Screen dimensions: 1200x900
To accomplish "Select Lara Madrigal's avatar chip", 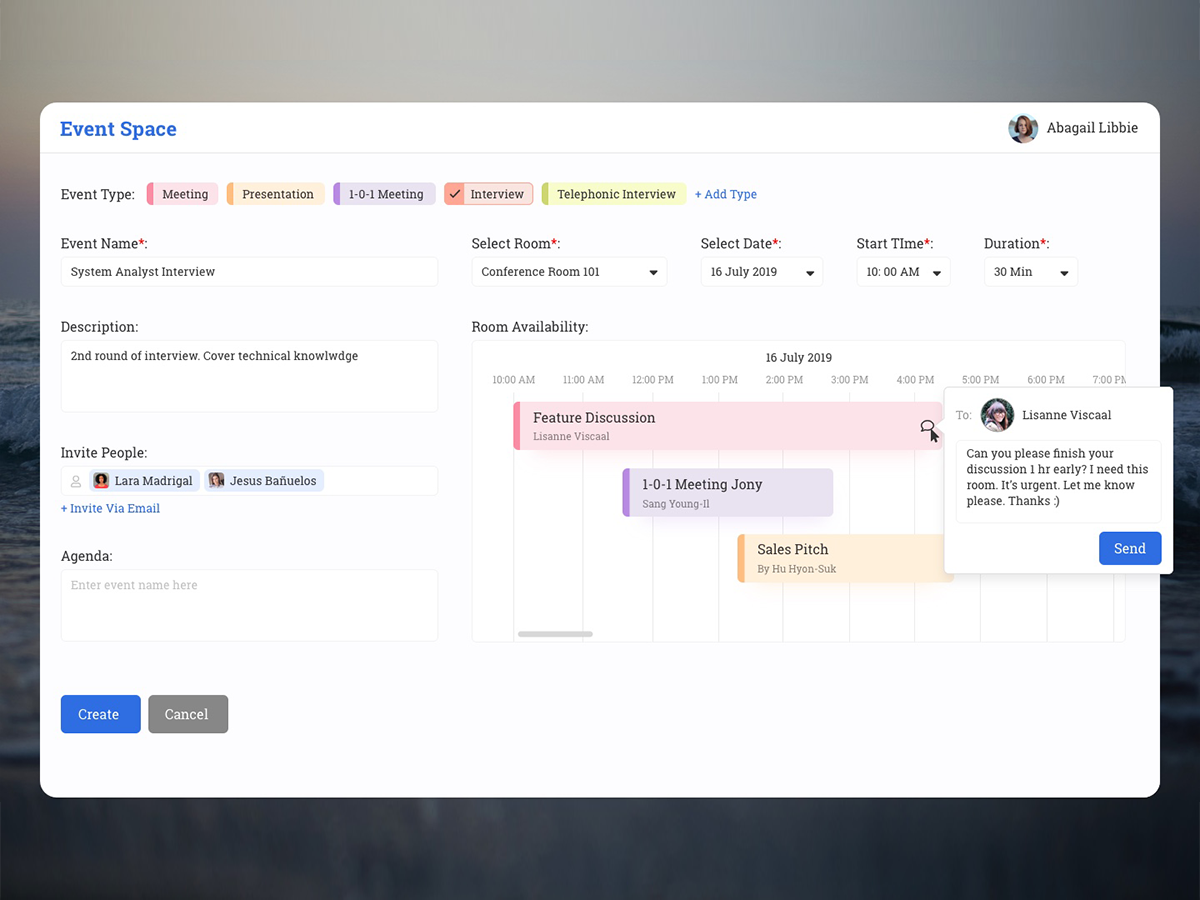I will point(101,480).
